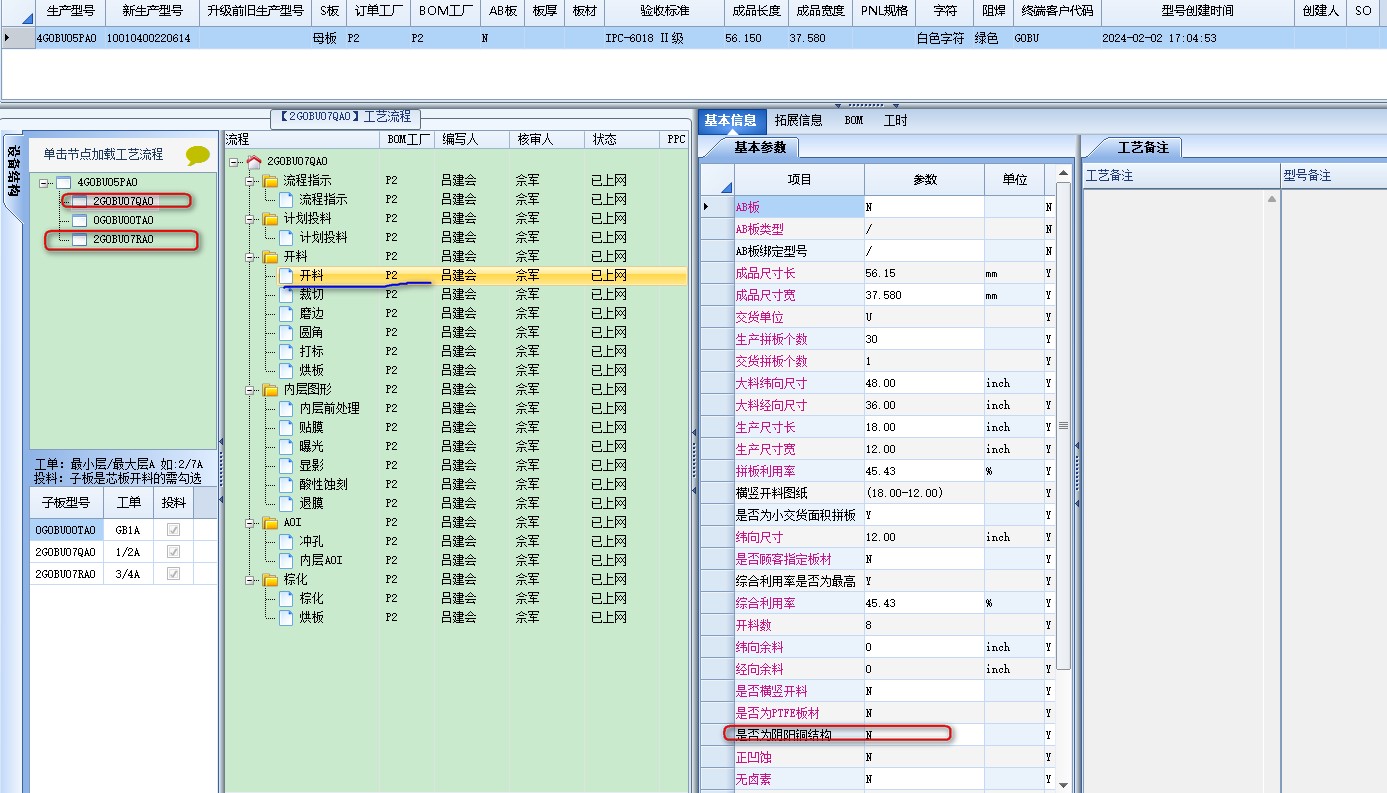Click the 验收标准 column header

(x=664, y=11)
